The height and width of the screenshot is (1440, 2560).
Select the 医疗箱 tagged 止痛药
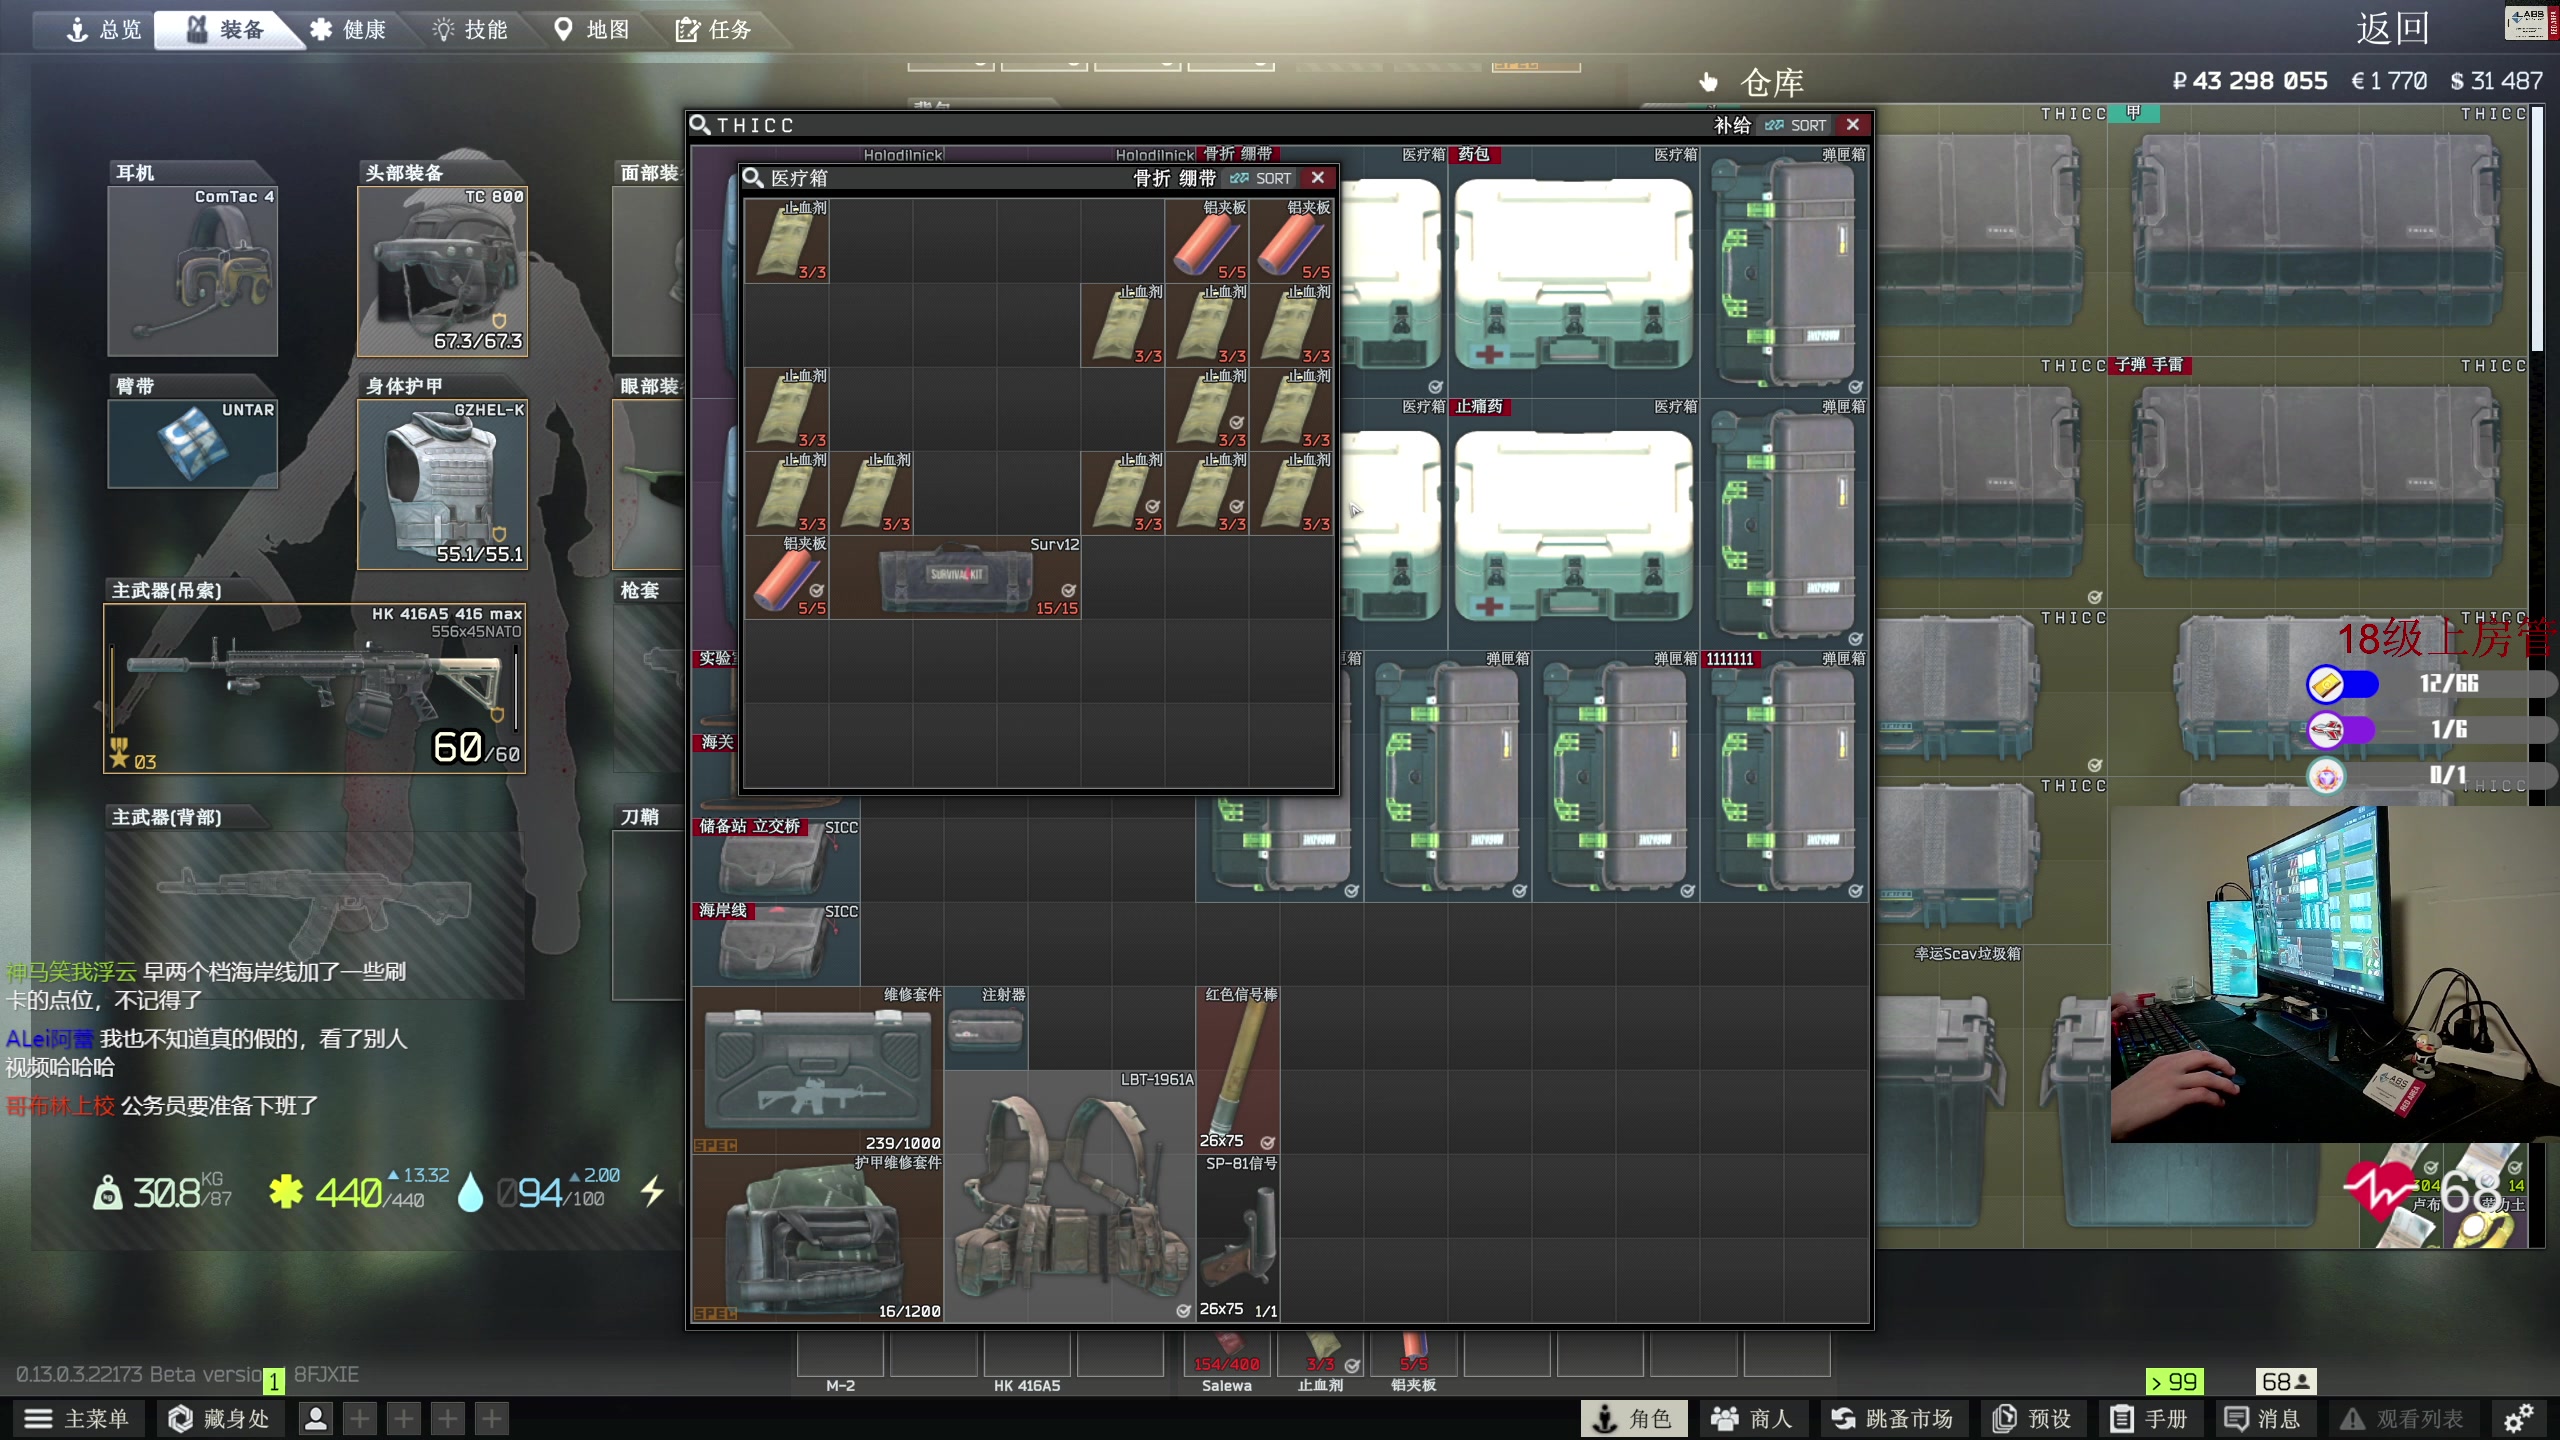tap(1574, 524)
